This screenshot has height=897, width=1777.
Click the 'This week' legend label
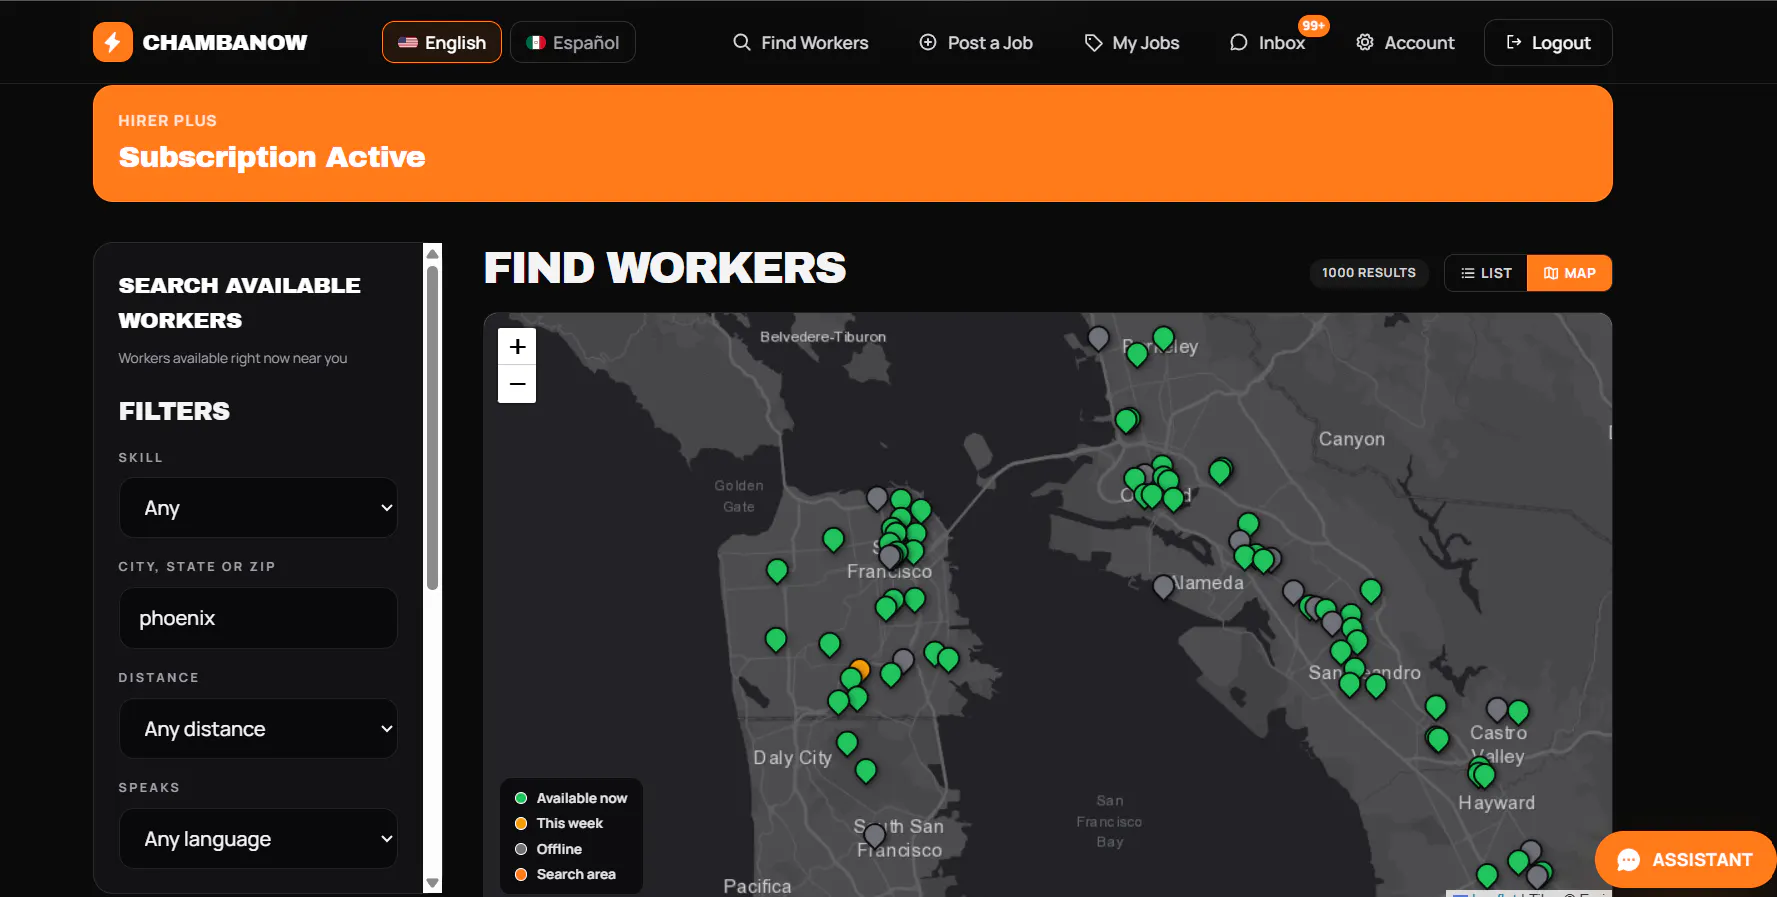tap(570, 823)
